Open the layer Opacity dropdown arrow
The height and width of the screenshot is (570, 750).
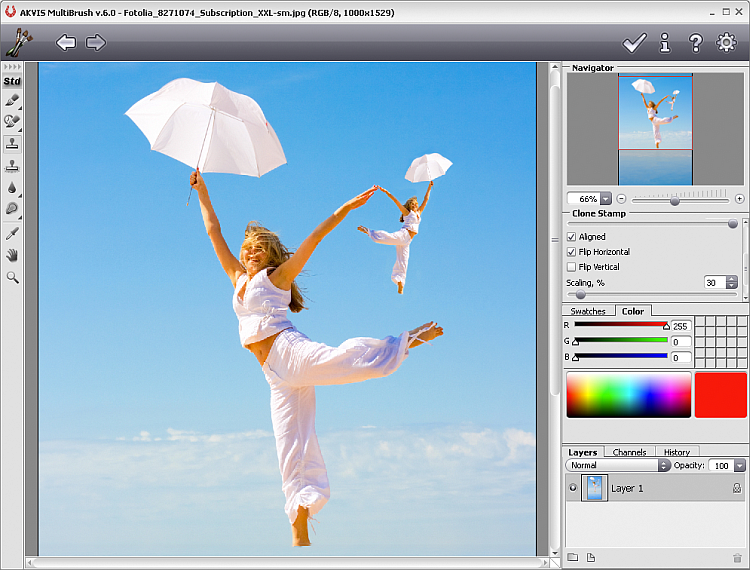pos(739,466)
